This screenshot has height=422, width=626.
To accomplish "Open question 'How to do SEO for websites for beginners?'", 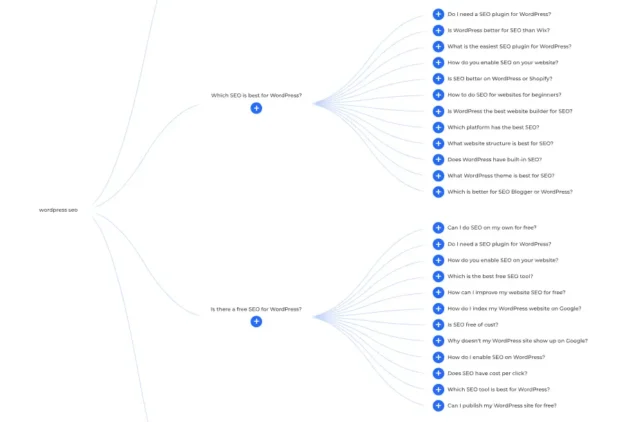I will click(x=504, y=95).
